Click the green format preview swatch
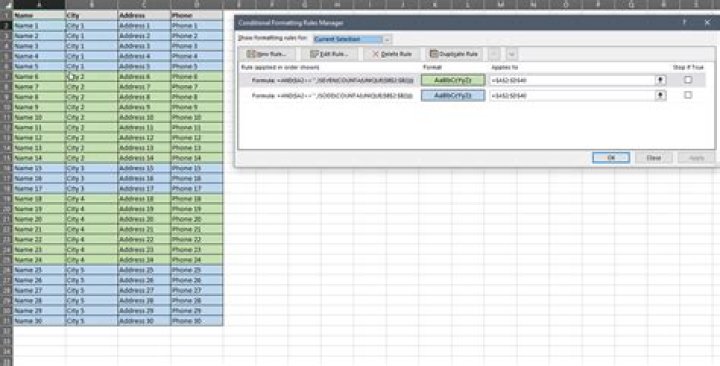Image resolution: width=720 pixels, height=366 pixels. coord(453,80)
